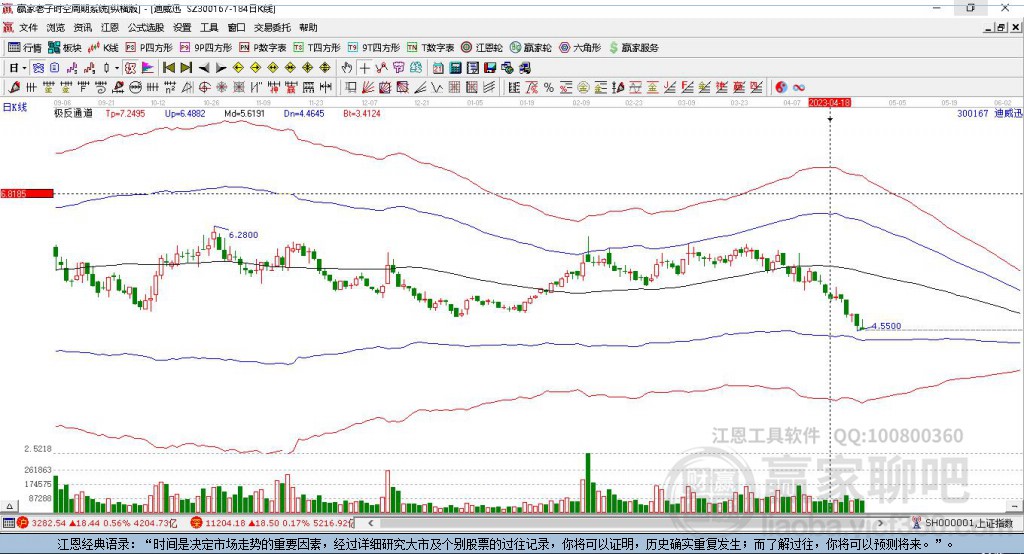Open the P四方形 tool
Viewport: 1024px width, 554px height.
149,48
